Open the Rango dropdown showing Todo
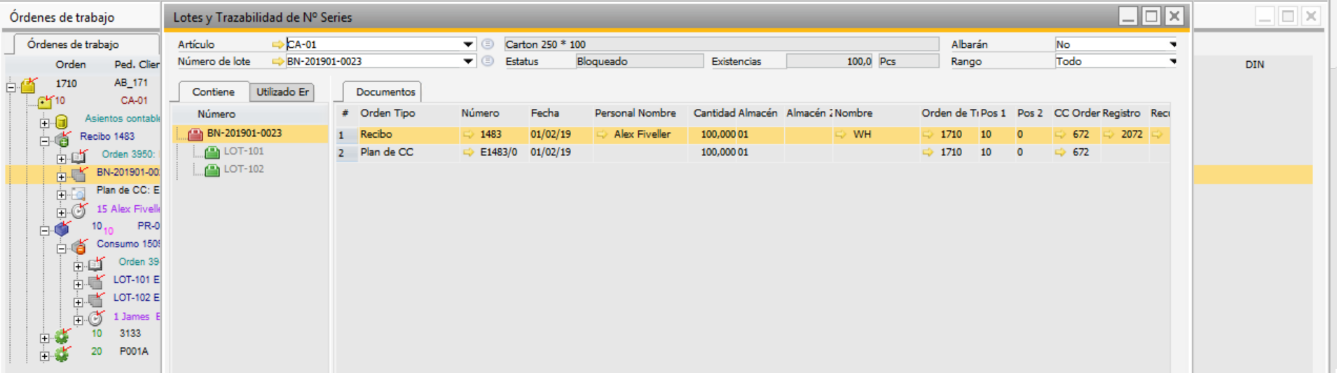1339x373 pixels. pos(1172,62)
